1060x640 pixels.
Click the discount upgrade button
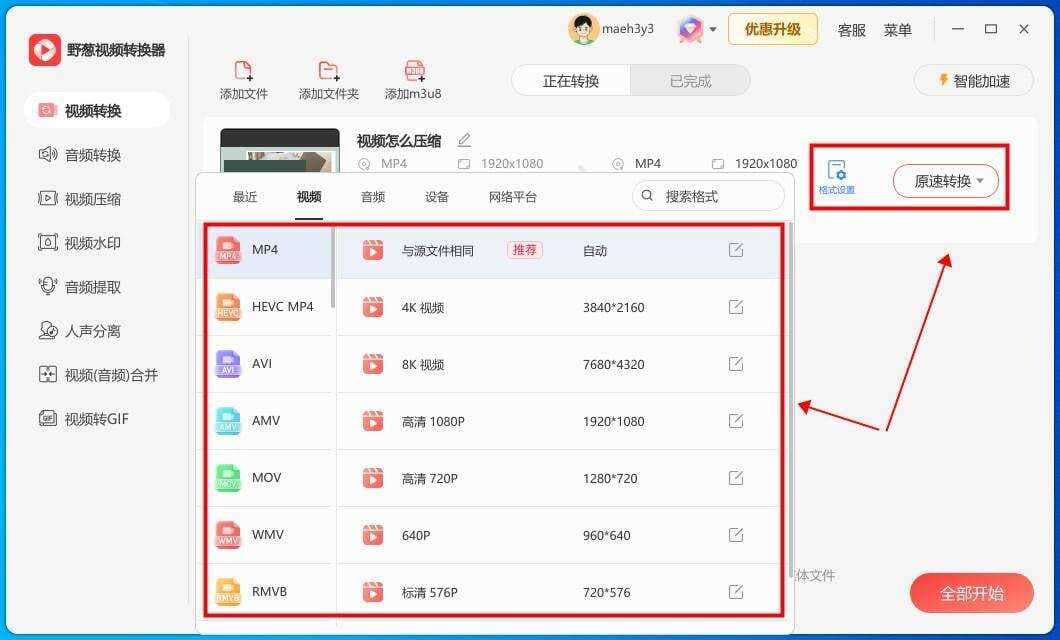[773, 29]
